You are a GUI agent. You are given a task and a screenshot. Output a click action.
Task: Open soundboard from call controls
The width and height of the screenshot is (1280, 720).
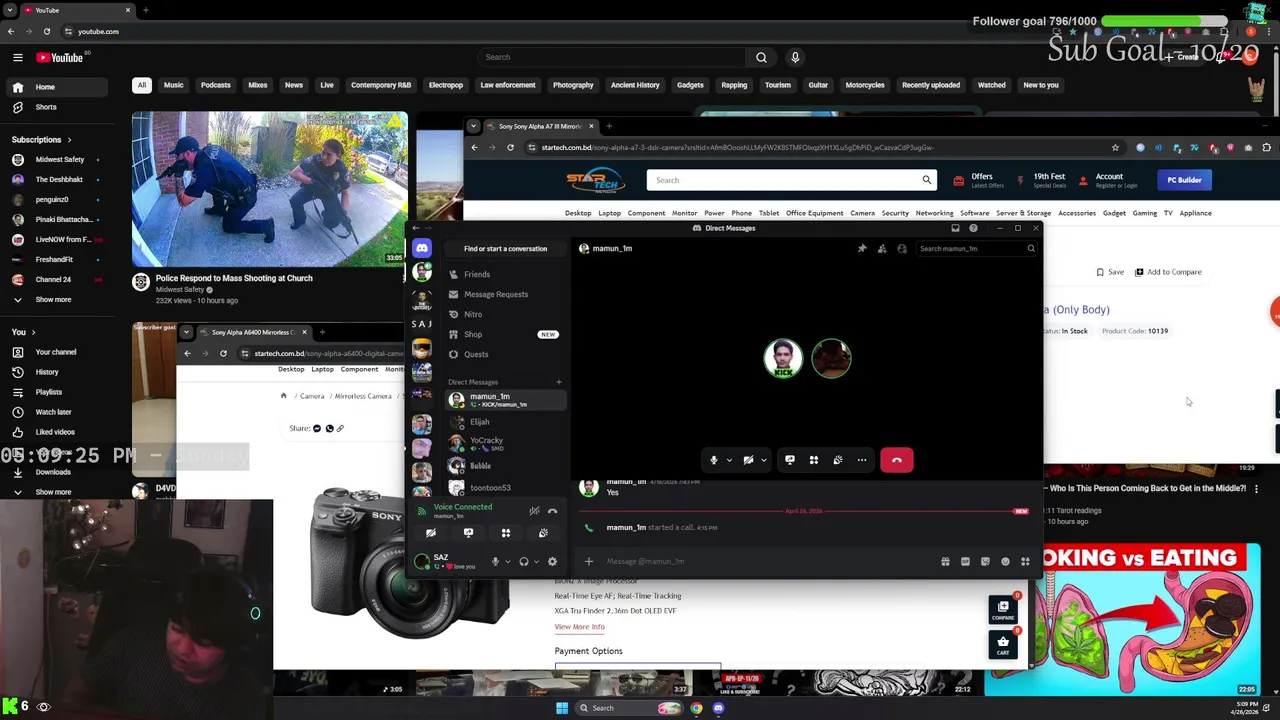(838, 460)
